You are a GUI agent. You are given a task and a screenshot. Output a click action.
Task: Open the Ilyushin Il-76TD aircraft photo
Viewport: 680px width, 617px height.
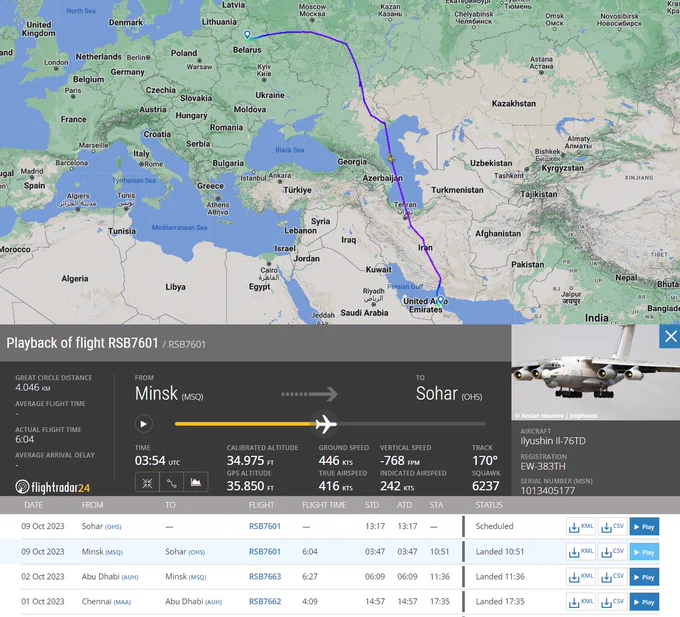click(x=595, y=372)
